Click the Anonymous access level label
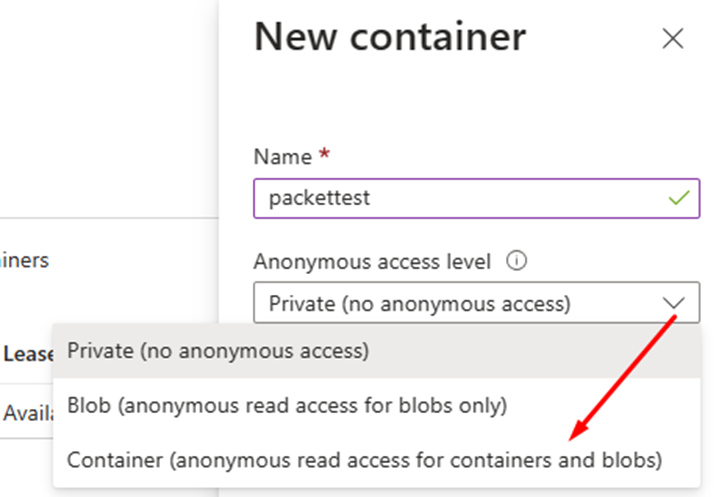The width and height of the screenshot is (716, 497). tap(372, 261)
